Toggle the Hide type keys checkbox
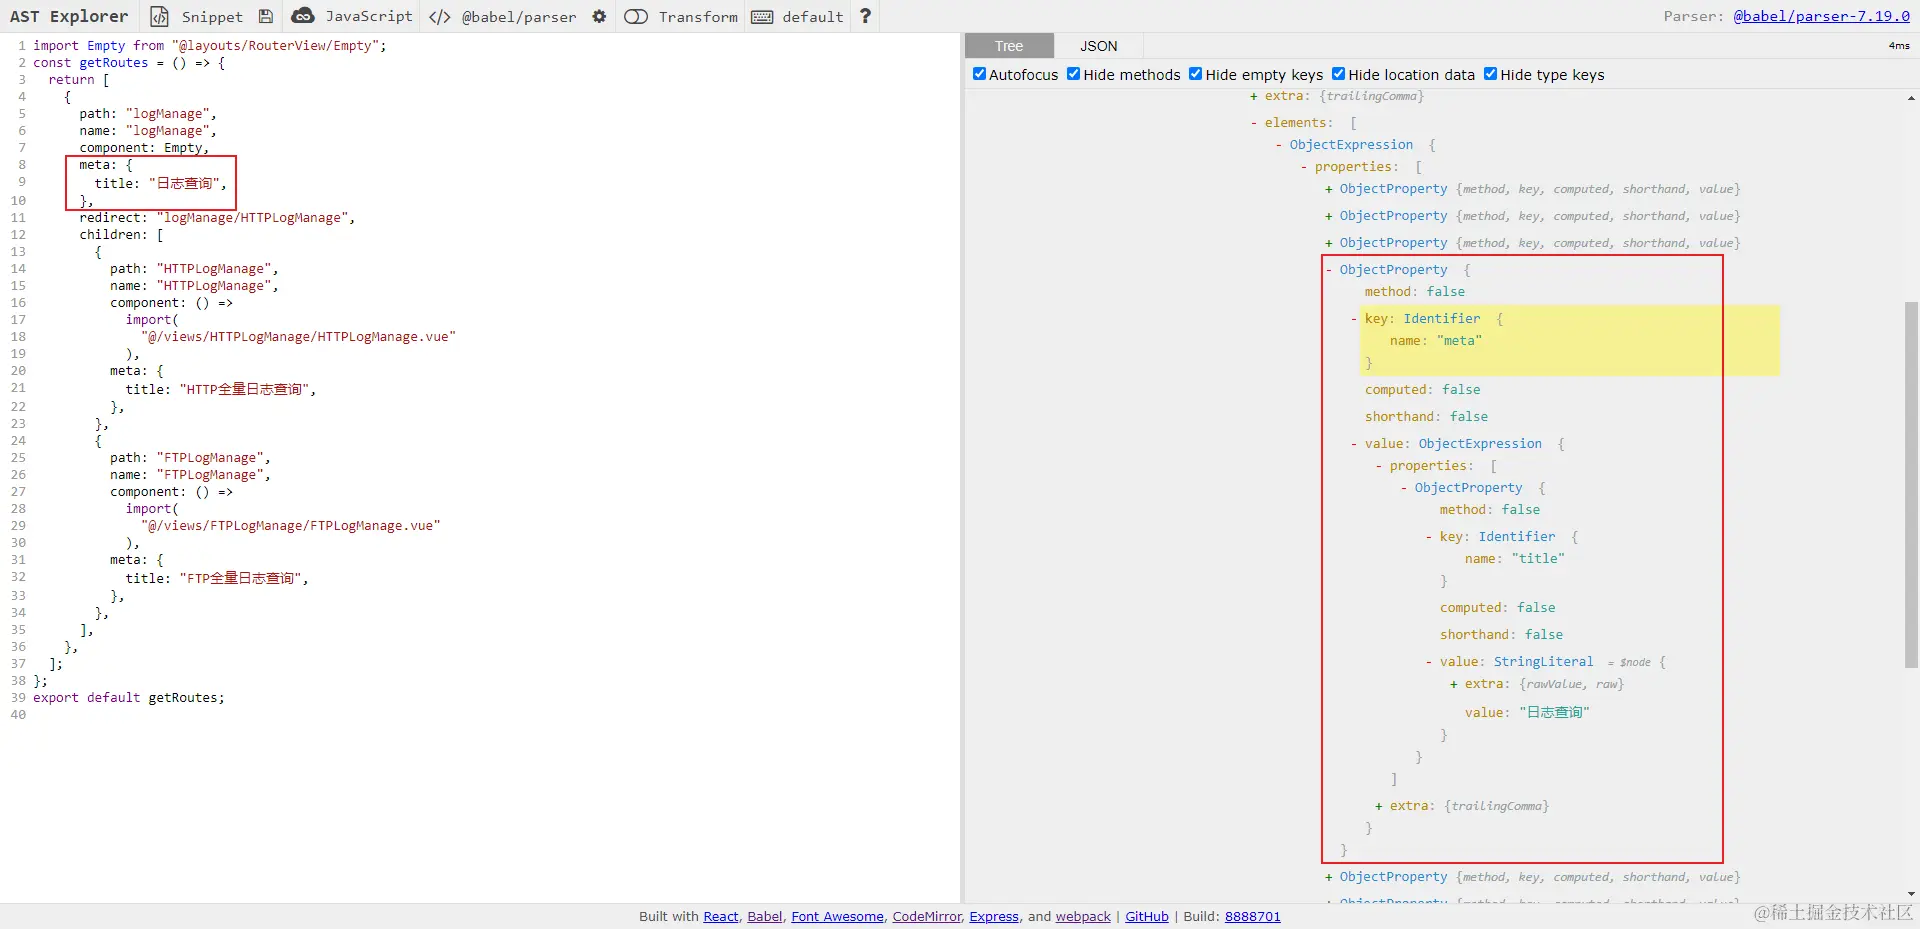Image resolution: width=1920 pixels, height=929 pixels. pos(1490,74)
